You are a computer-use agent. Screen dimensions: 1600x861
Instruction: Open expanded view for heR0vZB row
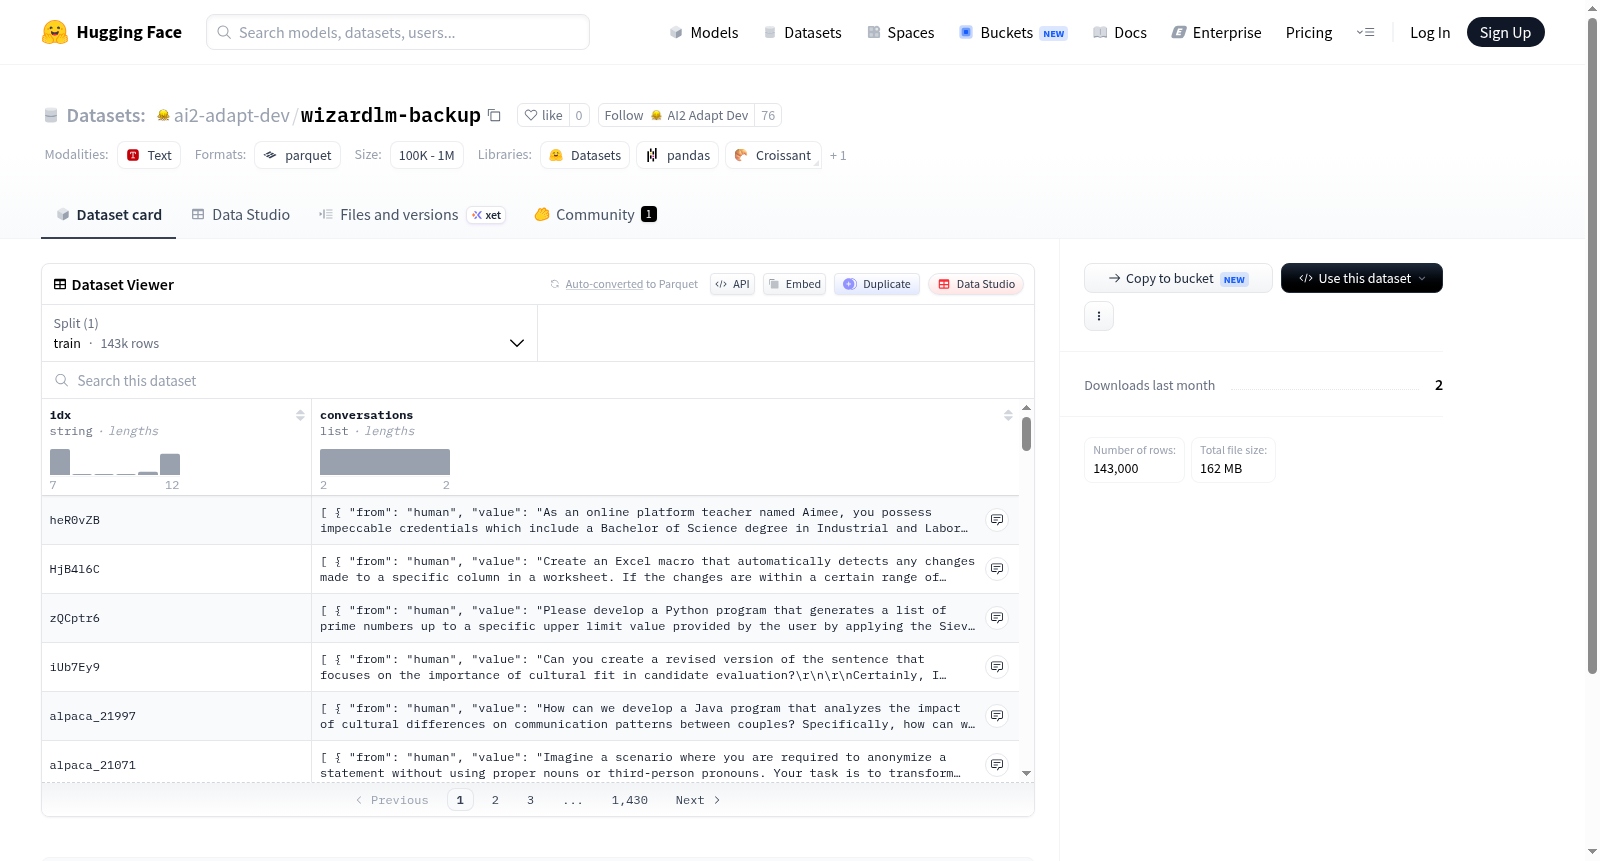tap(997, 520)
